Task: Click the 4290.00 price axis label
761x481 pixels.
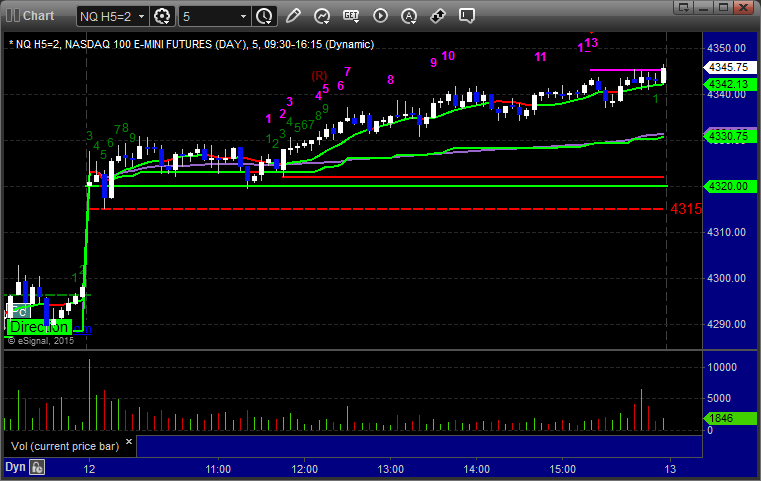Action: (727, 324)
